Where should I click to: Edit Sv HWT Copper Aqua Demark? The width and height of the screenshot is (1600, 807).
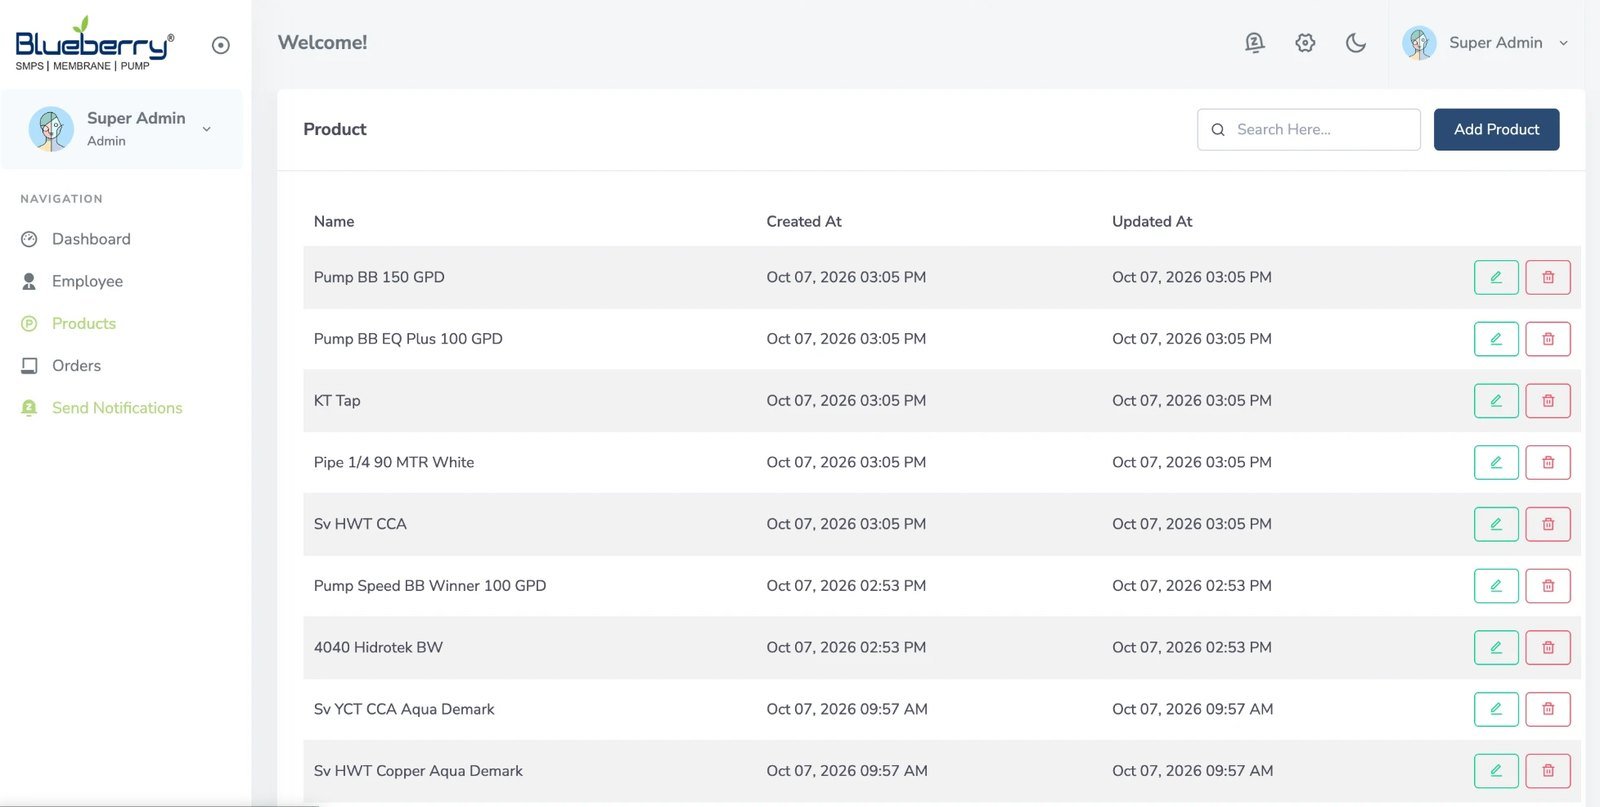click(1496, 771)
